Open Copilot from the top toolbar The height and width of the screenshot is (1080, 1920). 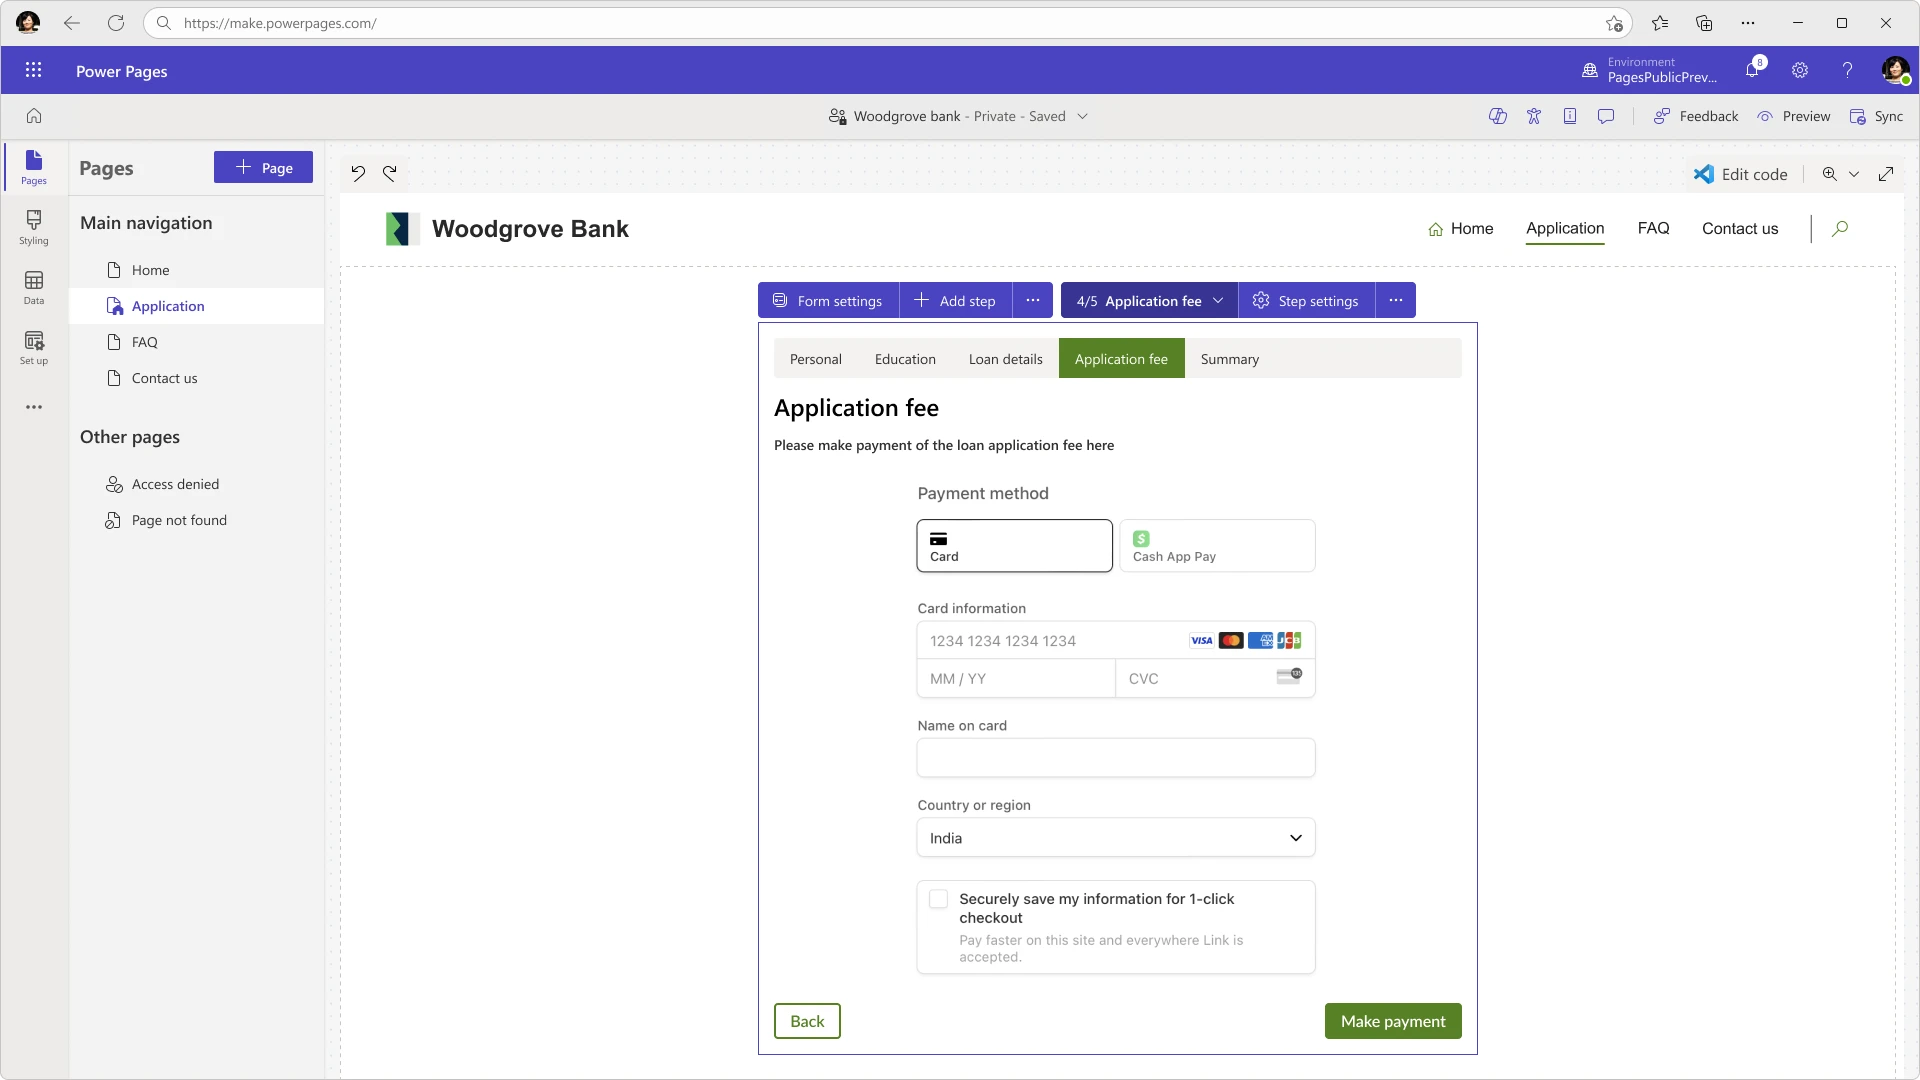(x=1499, y=116)
